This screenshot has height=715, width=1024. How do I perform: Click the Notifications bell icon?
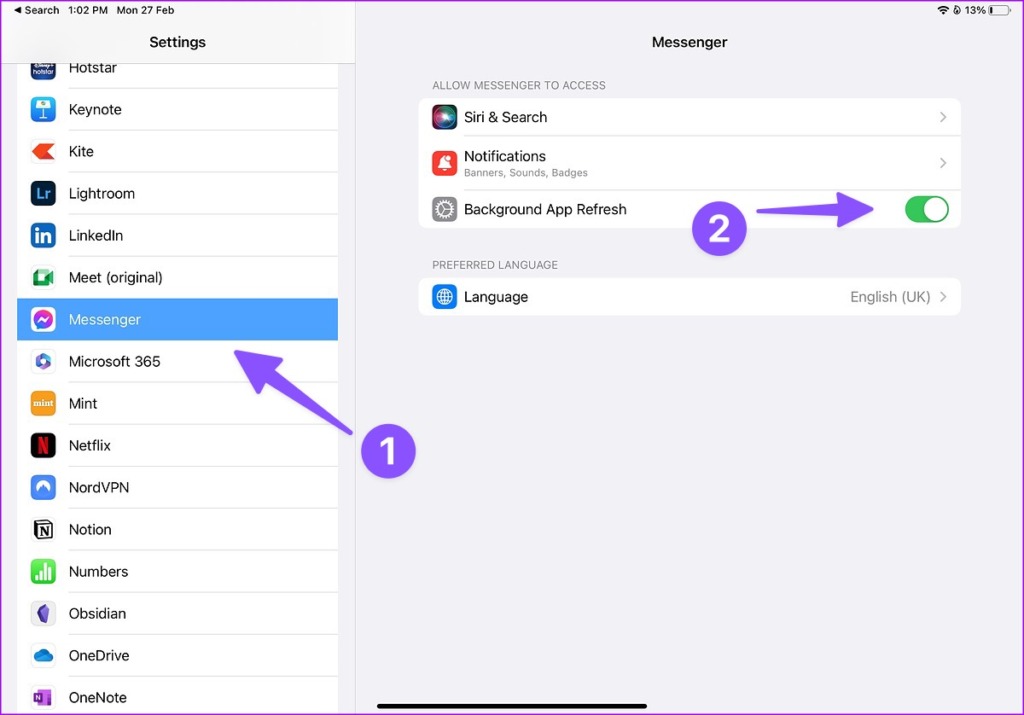tap(443, 162)
